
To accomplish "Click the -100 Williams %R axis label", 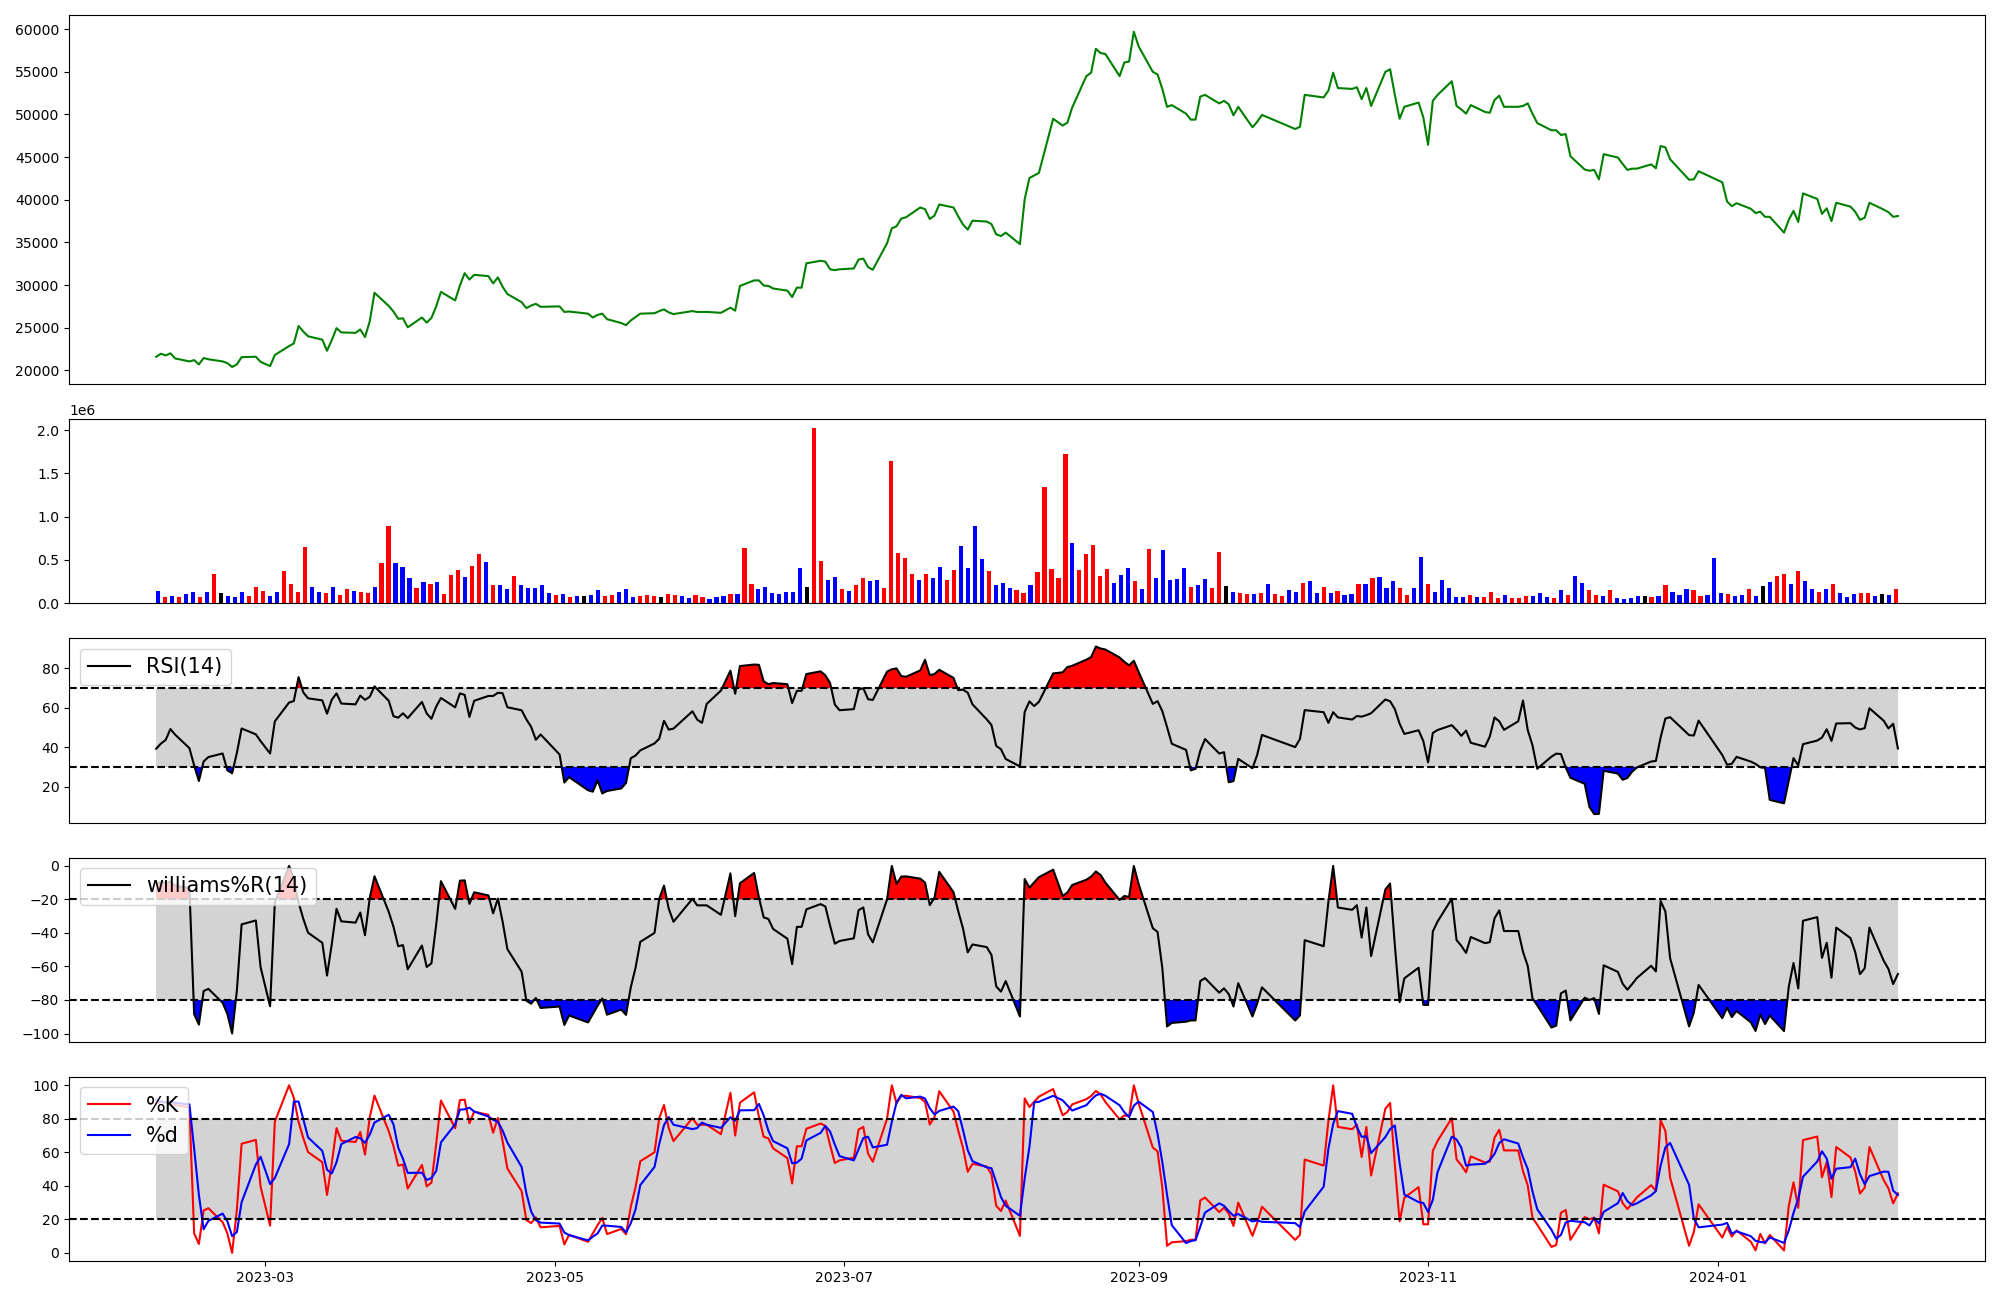I will pos(40,1034).
